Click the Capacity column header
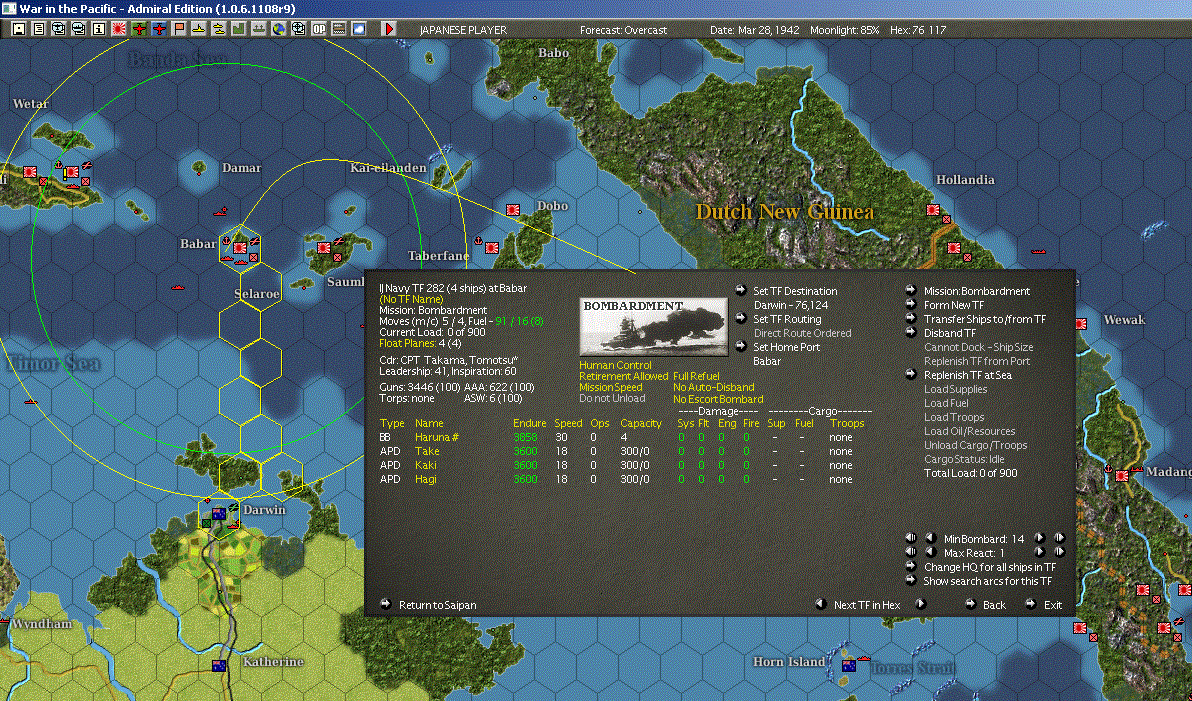This screenshot has width=1192, height=701. (x=641, y=423)
